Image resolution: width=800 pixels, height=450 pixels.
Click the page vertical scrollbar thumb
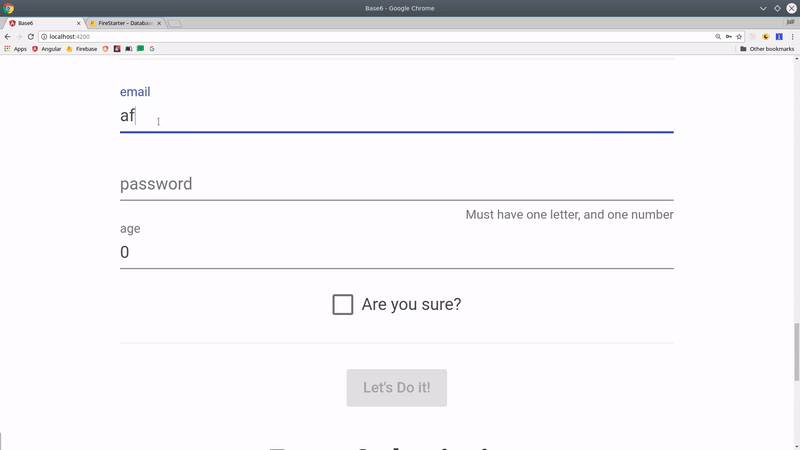(x=796, y=352)
